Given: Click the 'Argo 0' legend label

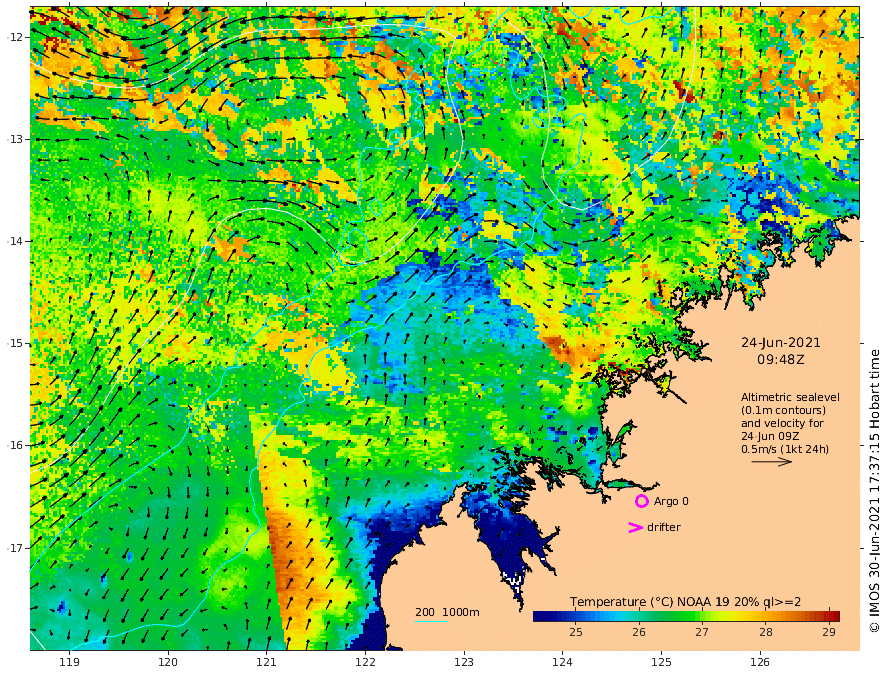Looking at the screenshot, I should tap(671, 501).
